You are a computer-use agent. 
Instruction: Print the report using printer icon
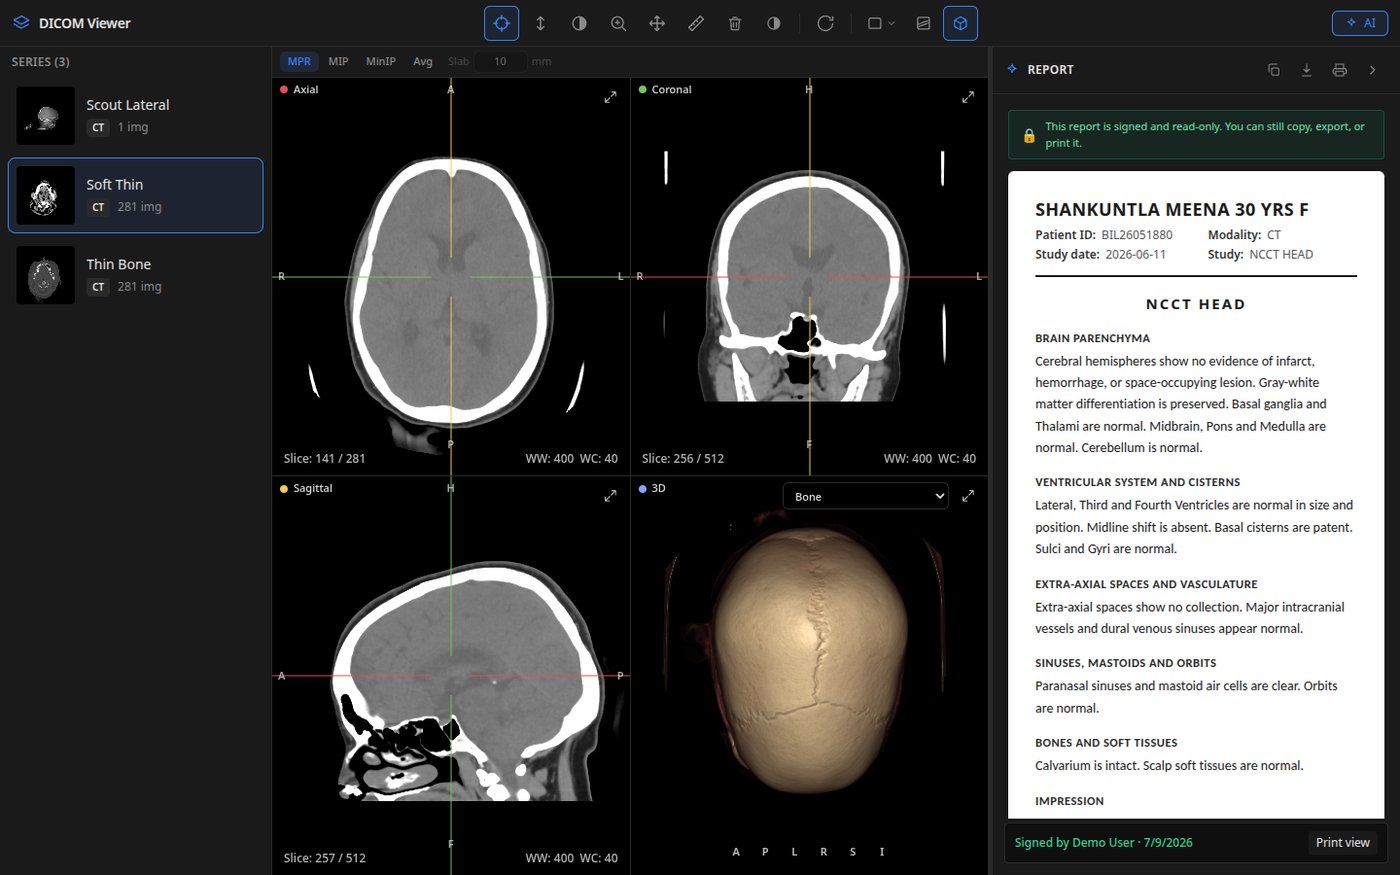tap(1339, 69)
